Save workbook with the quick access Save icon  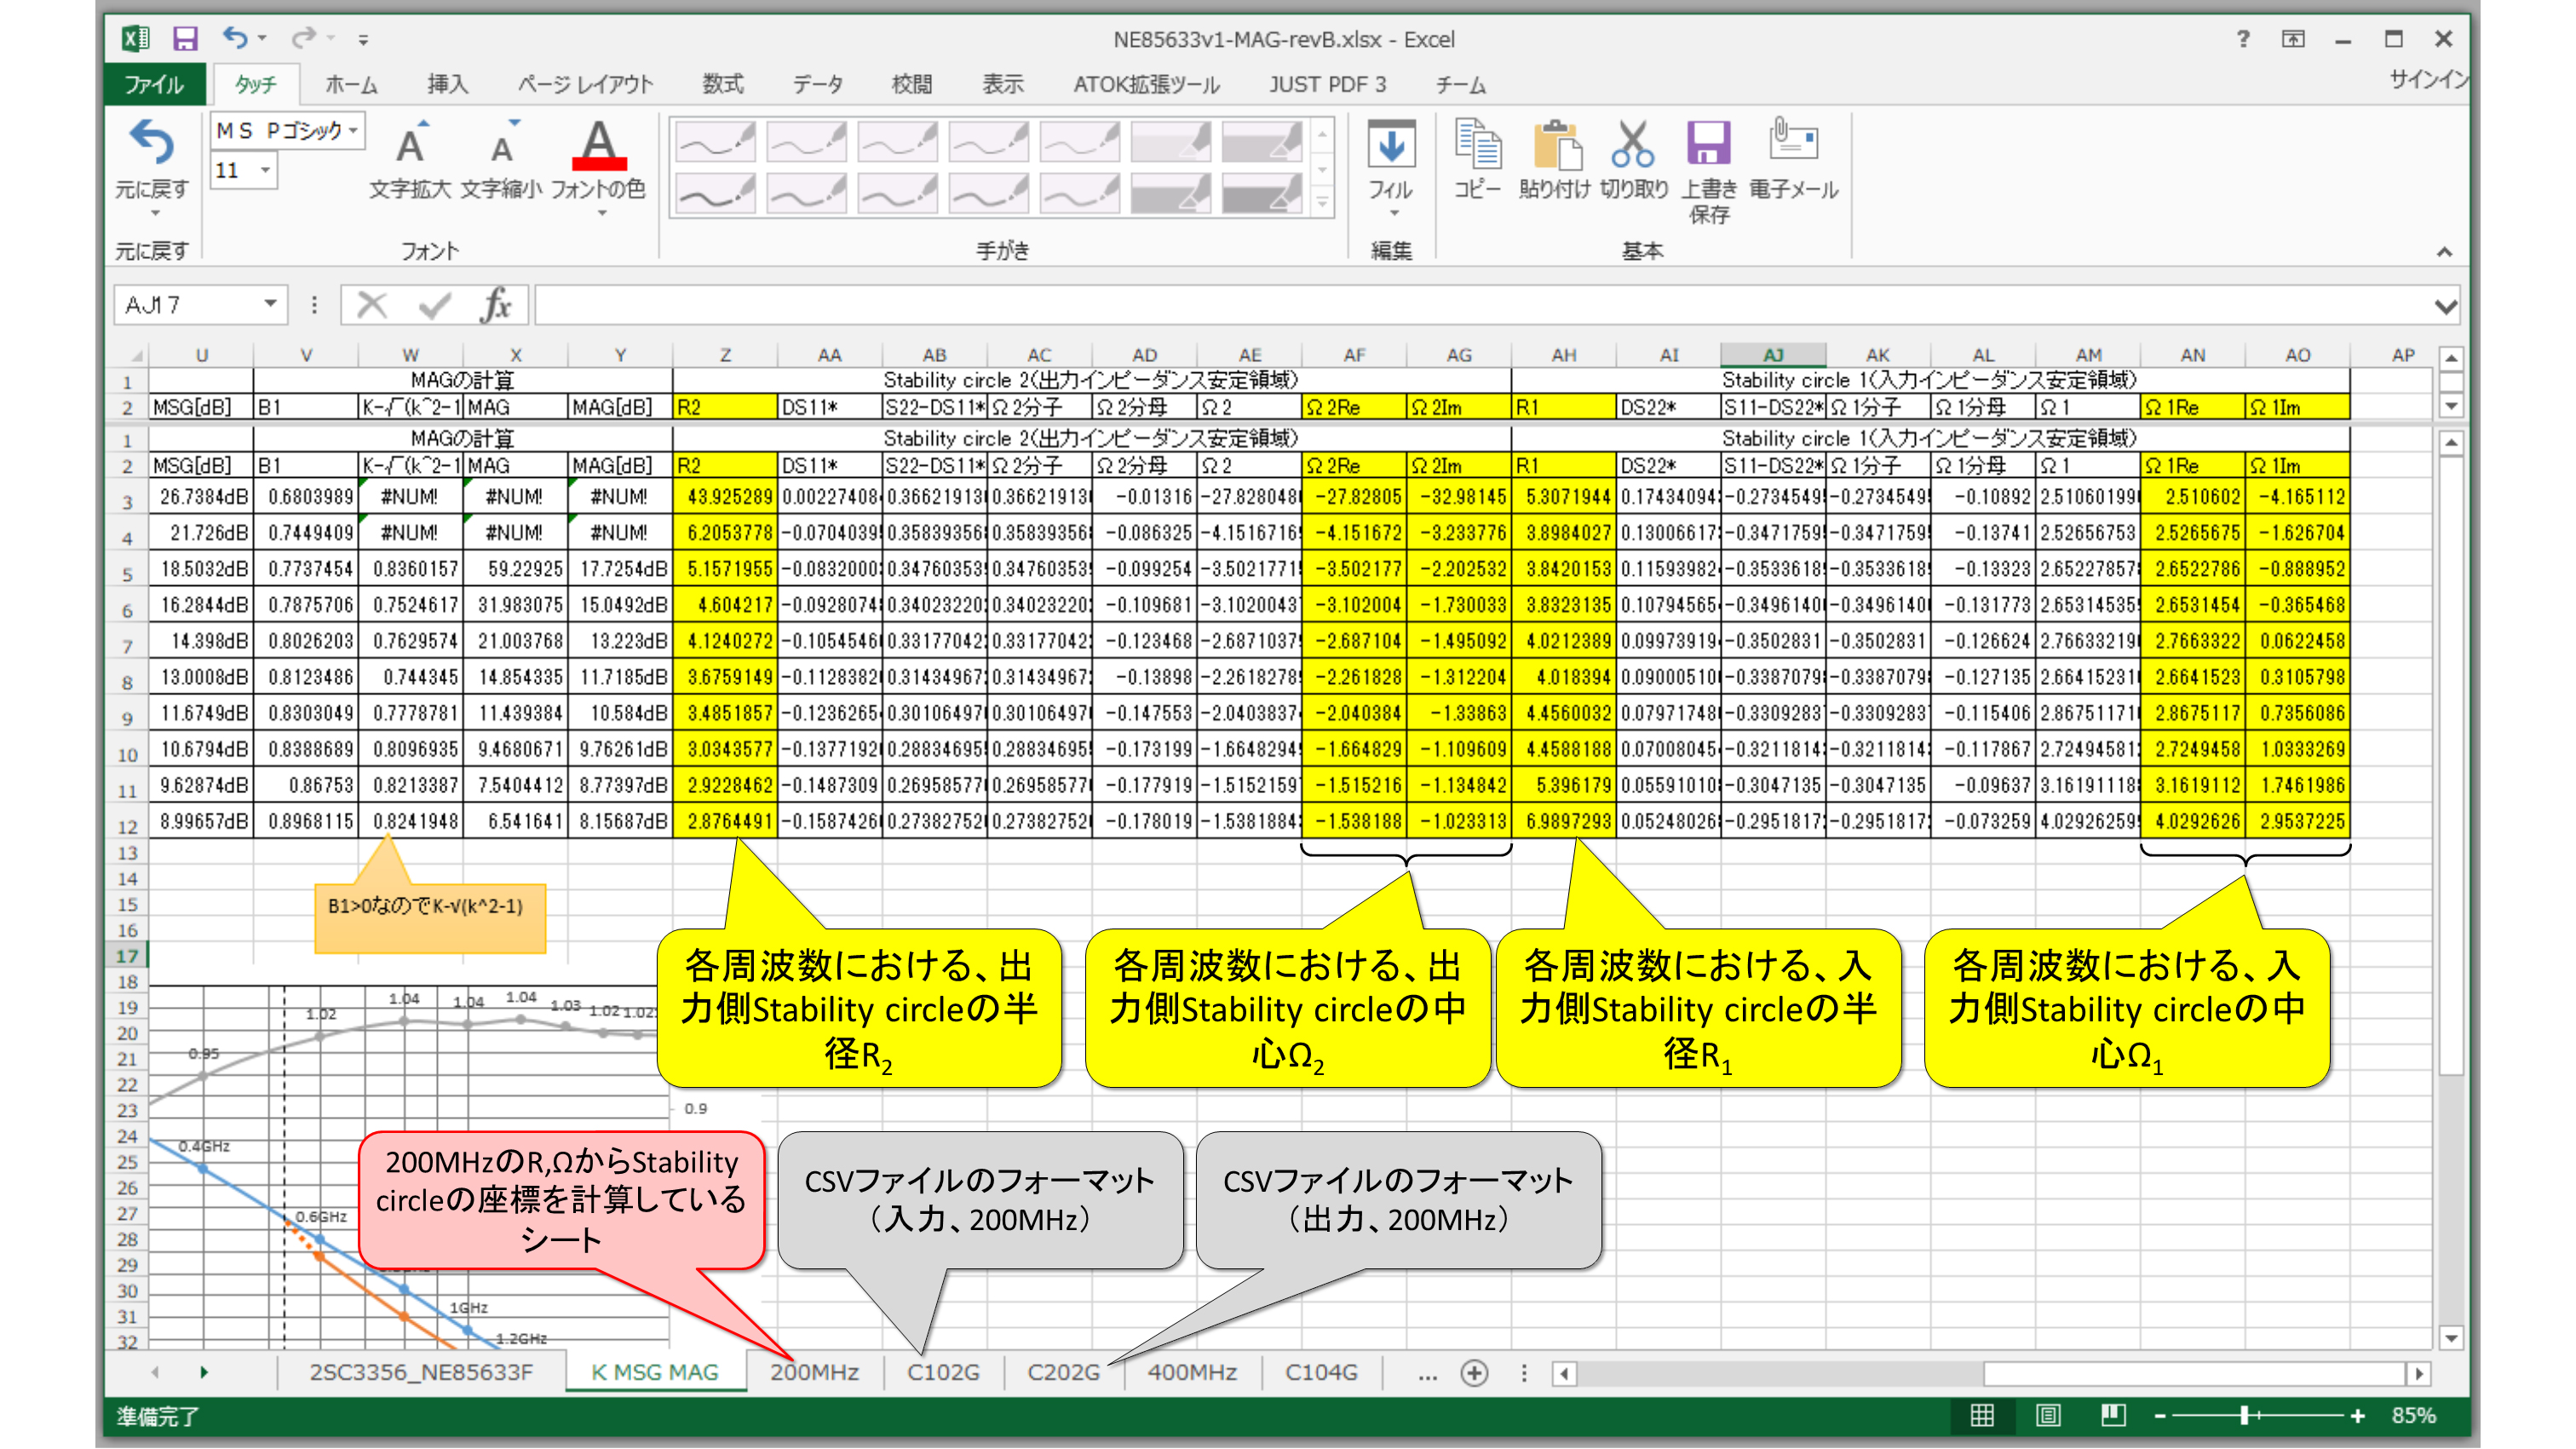pos(185,39)
